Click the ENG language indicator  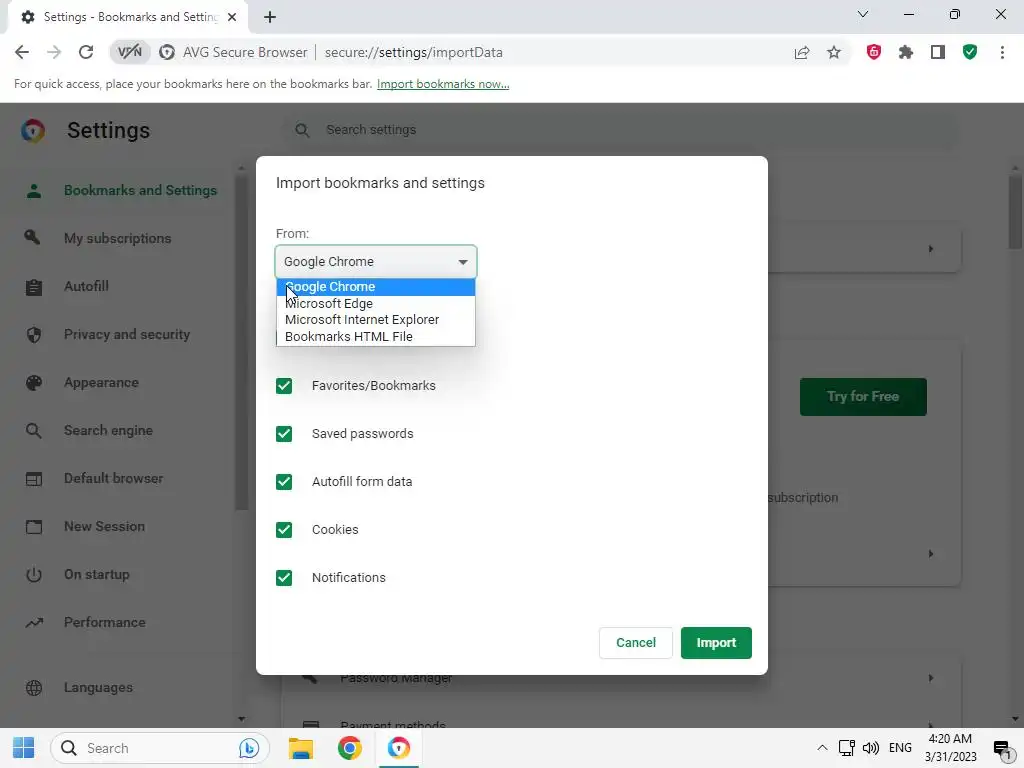tap(900, 748)
